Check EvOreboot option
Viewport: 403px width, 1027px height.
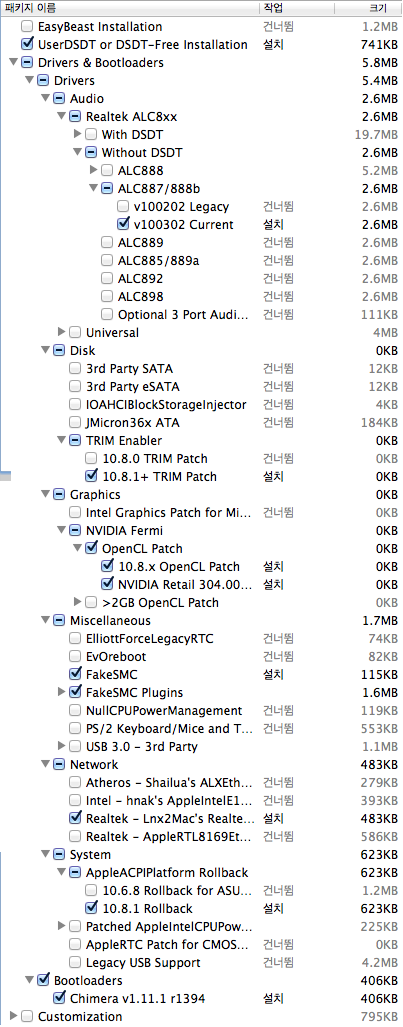click(x=75, y=656)
